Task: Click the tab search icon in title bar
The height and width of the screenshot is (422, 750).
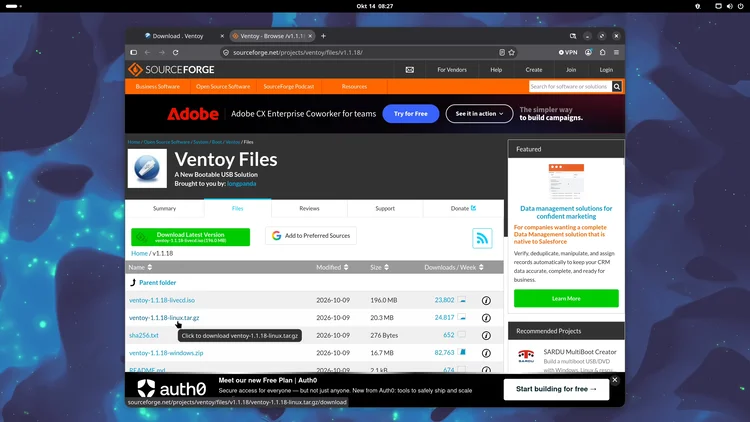Action: click(573, 36)
